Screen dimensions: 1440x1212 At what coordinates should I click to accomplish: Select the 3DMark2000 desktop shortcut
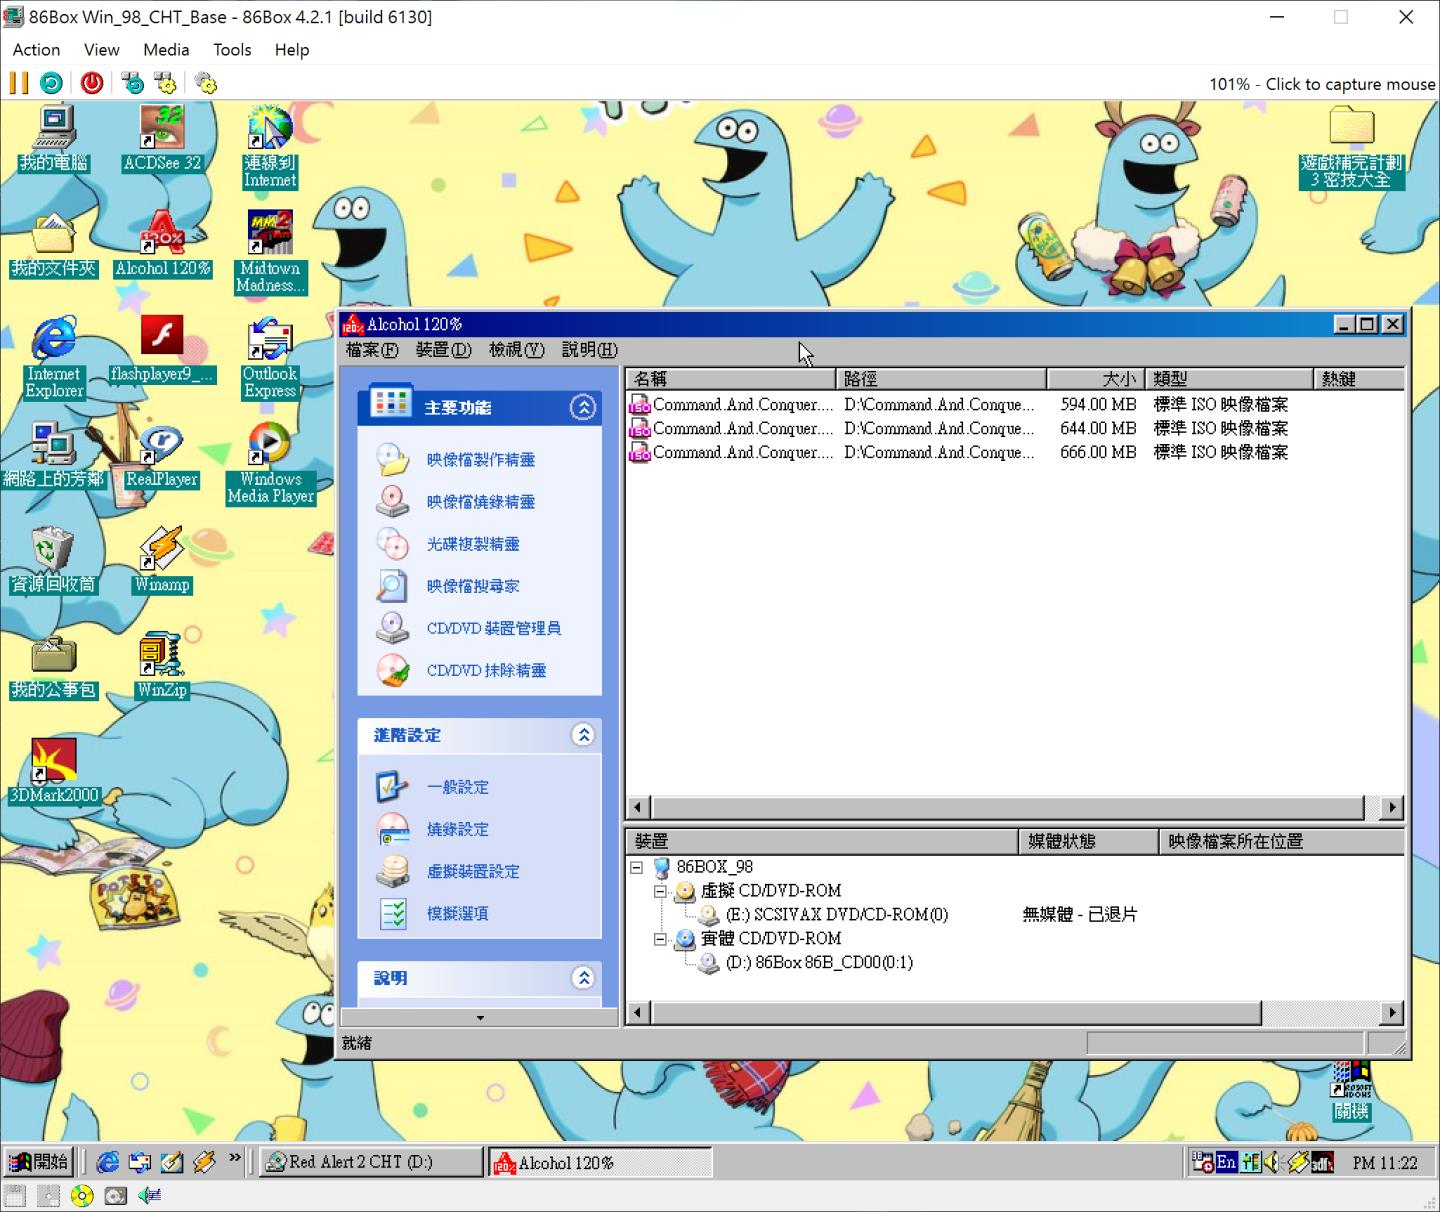[54, 771]
